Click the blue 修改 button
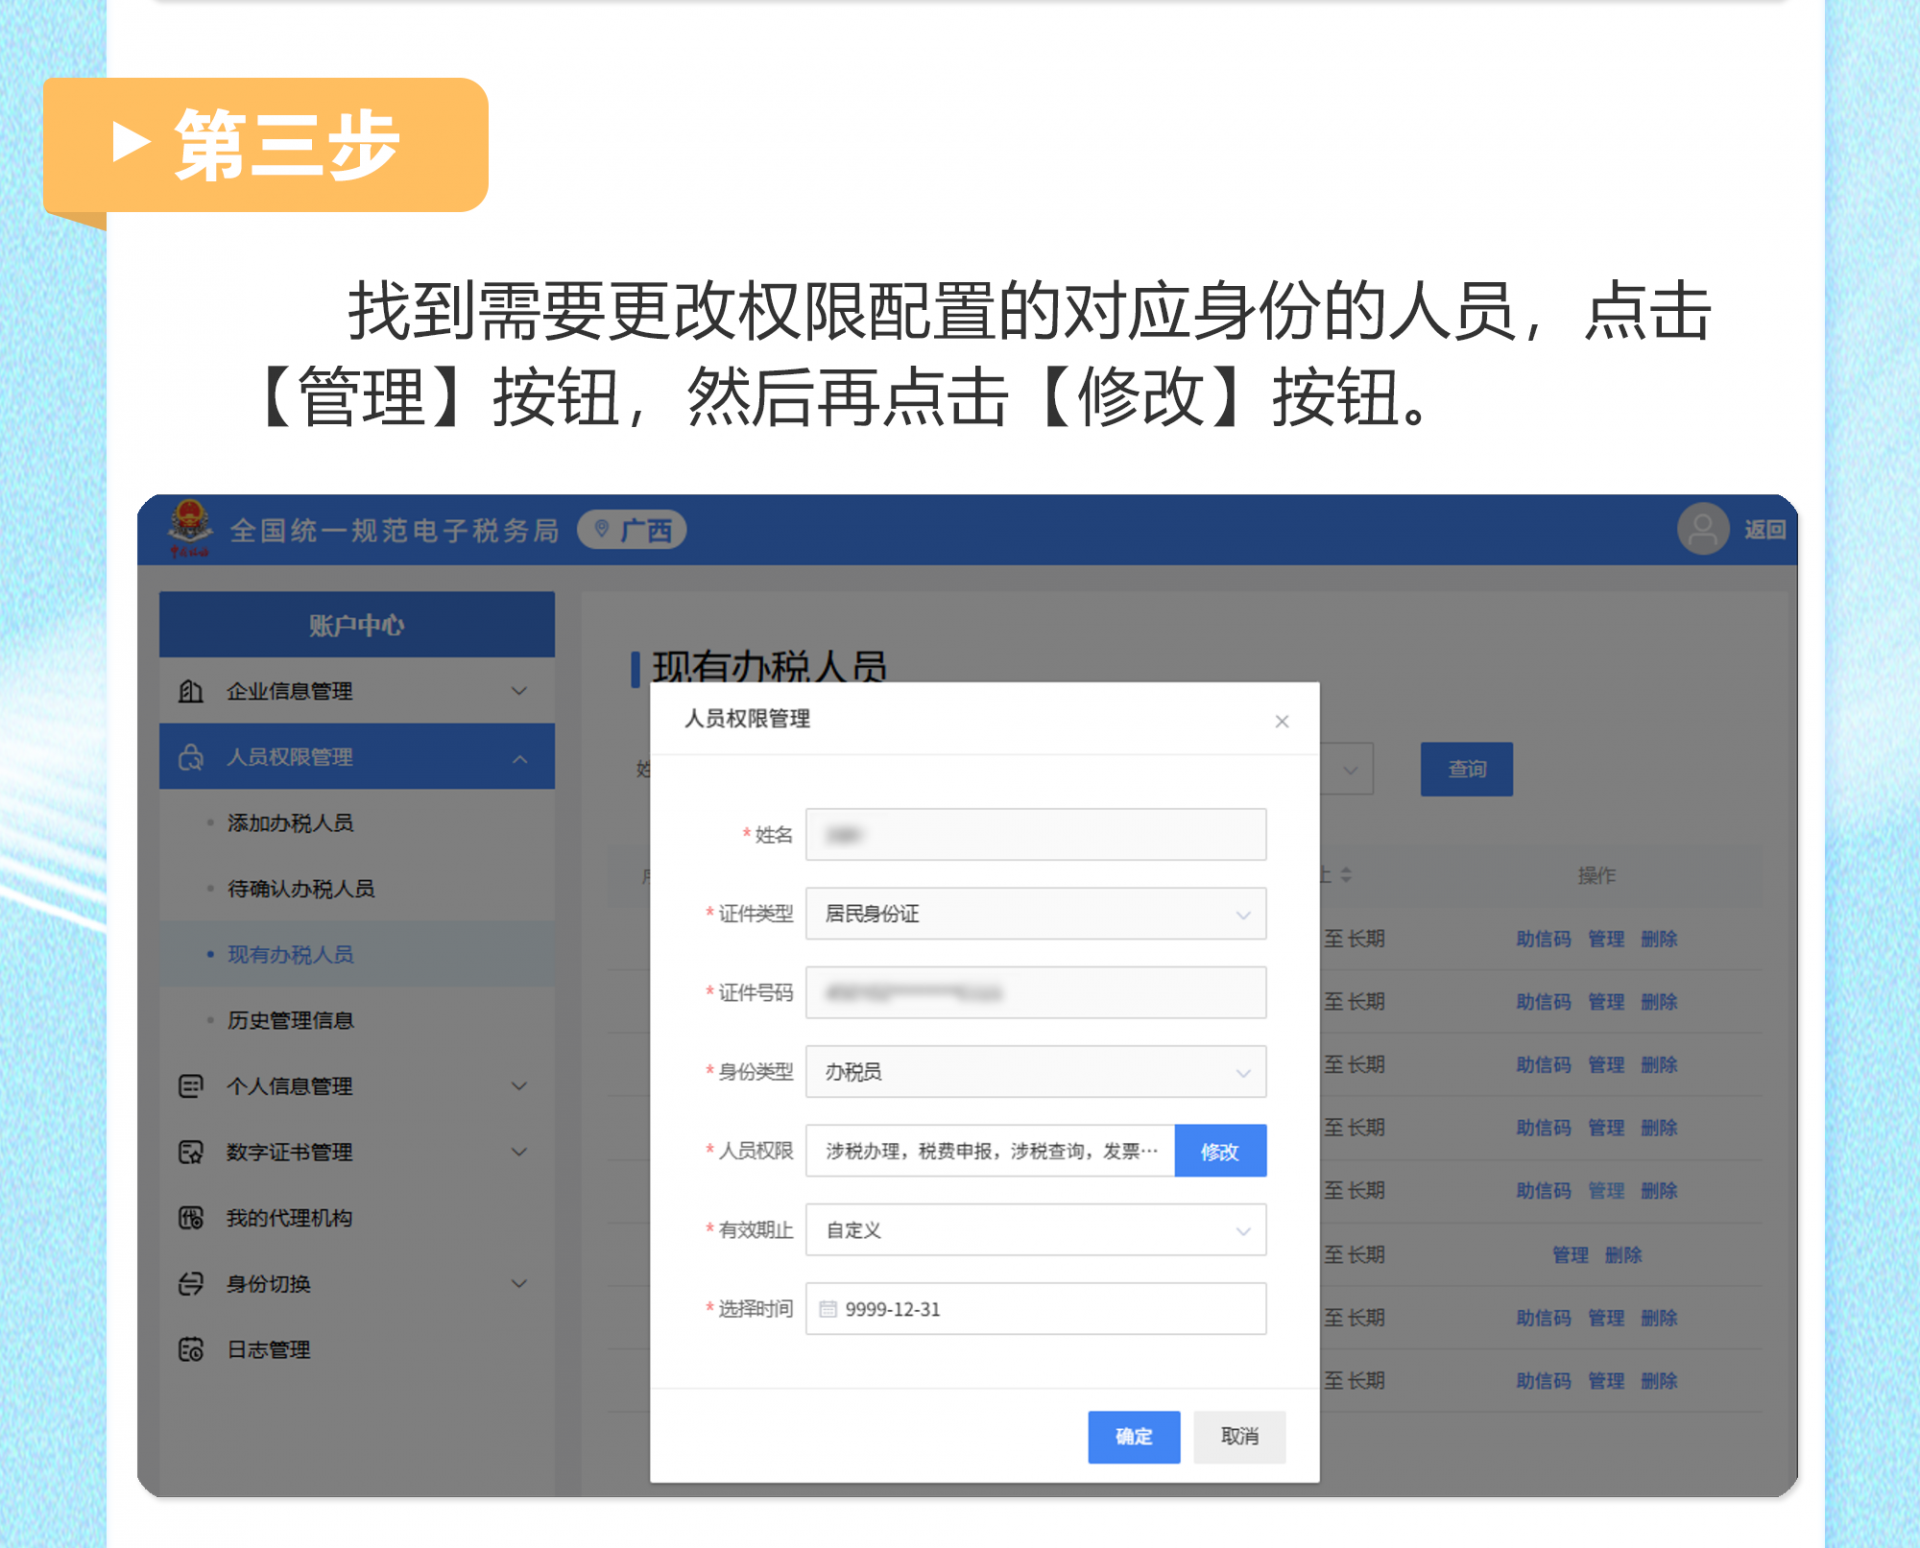Screen dimensions: 1920x1548 click(1219, 1151)
